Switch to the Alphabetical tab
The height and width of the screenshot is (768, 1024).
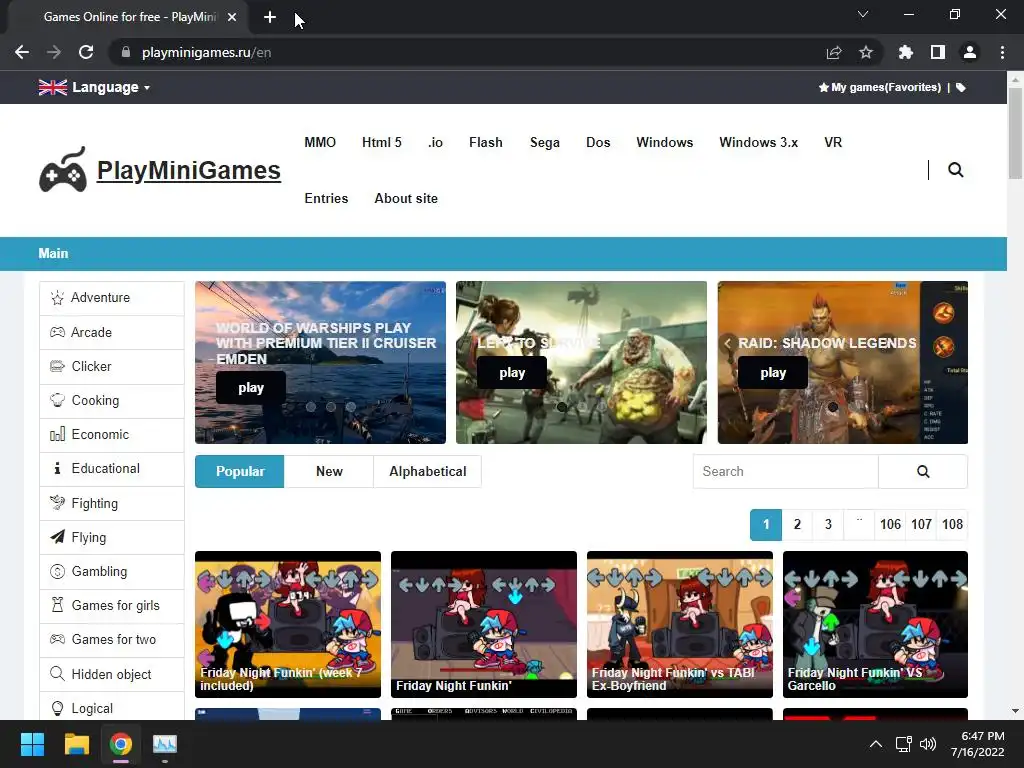428,472
